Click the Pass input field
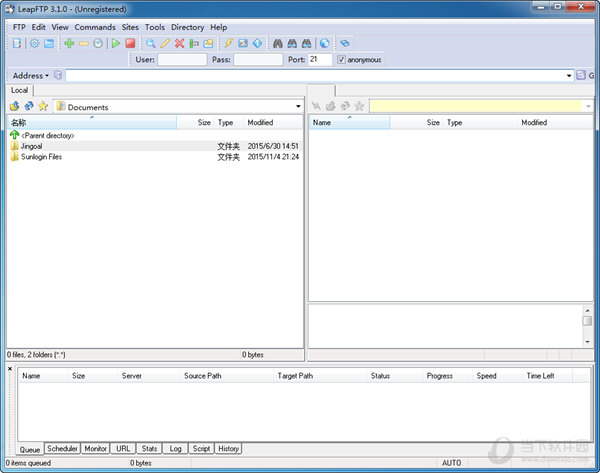 tap(258, 59)
